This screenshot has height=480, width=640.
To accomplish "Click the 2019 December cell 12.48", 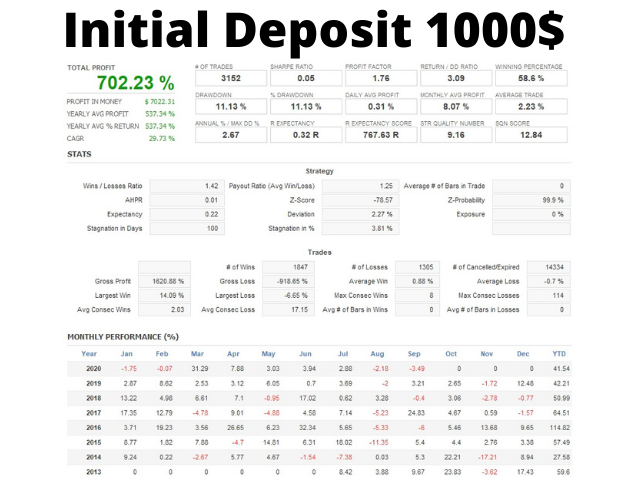I will (525, 384).
